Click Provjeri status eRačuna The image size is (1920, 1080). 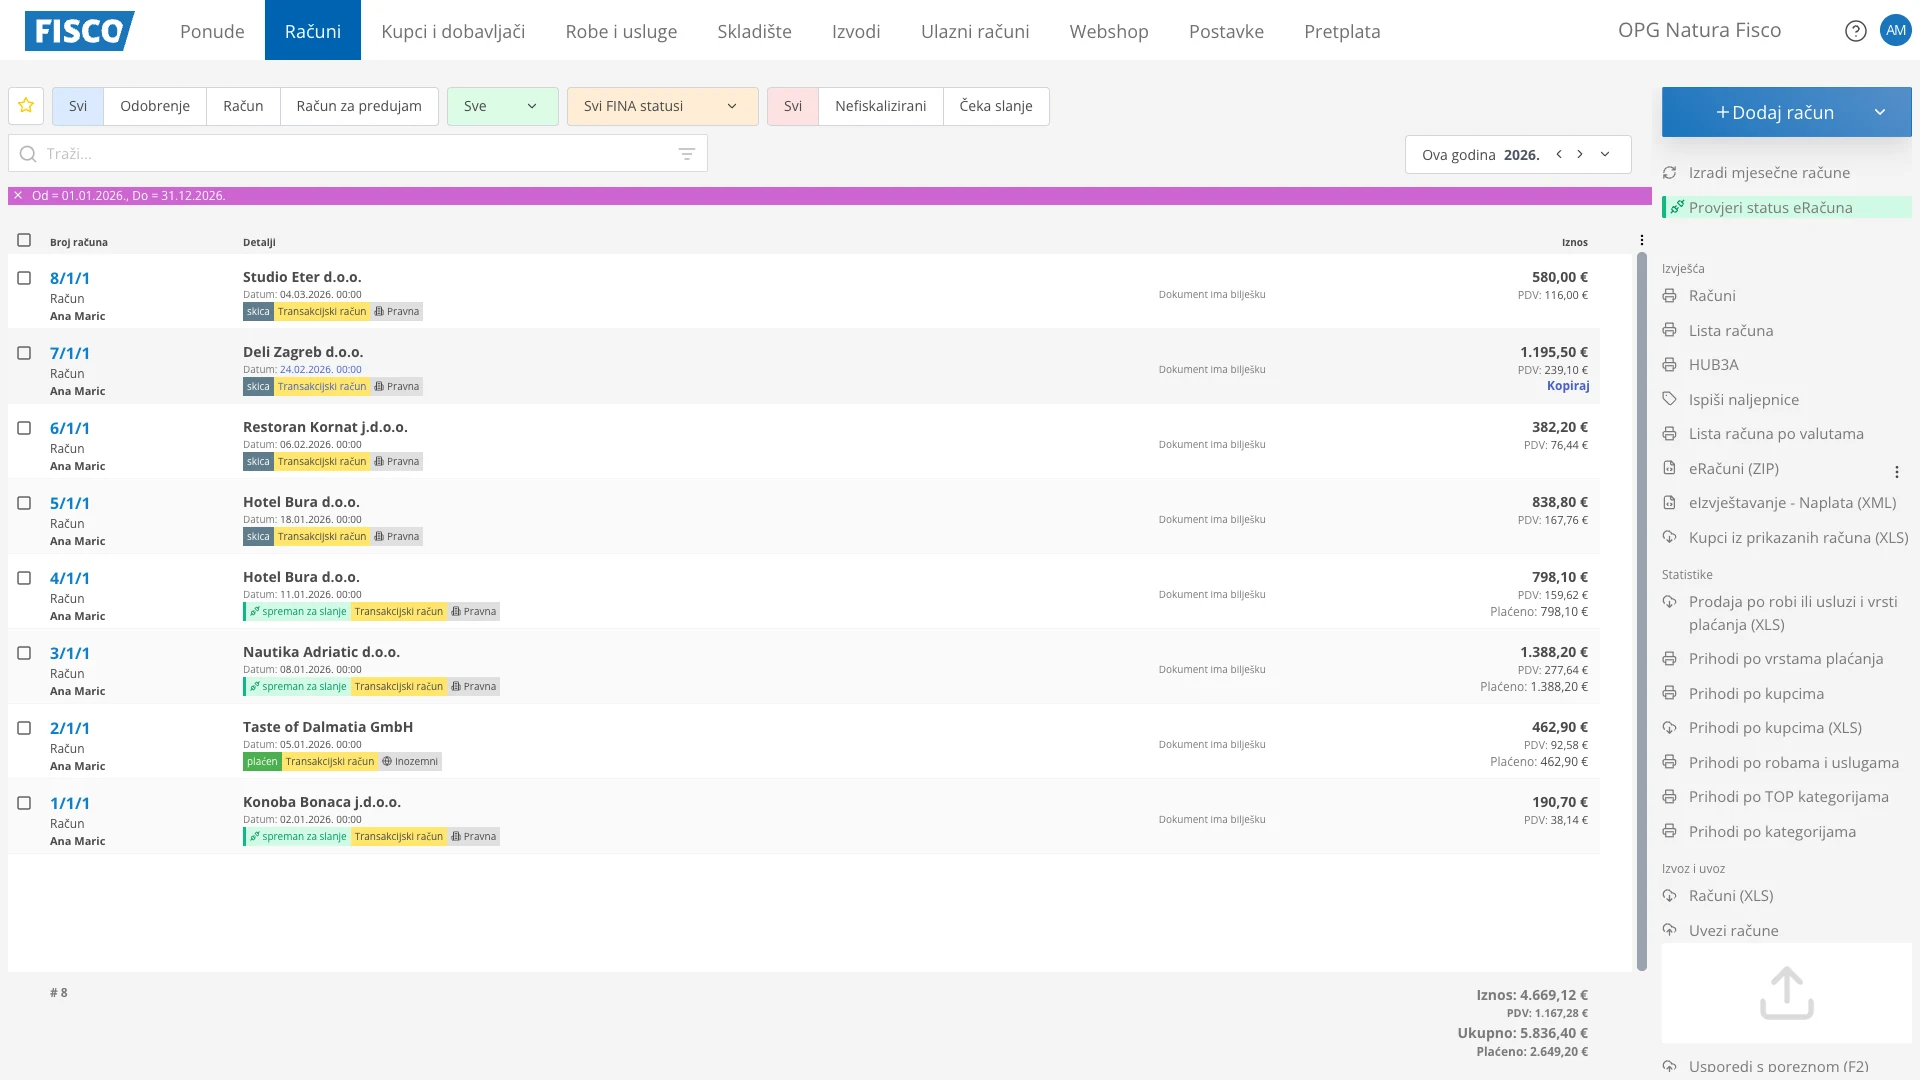click(1770, 207)
